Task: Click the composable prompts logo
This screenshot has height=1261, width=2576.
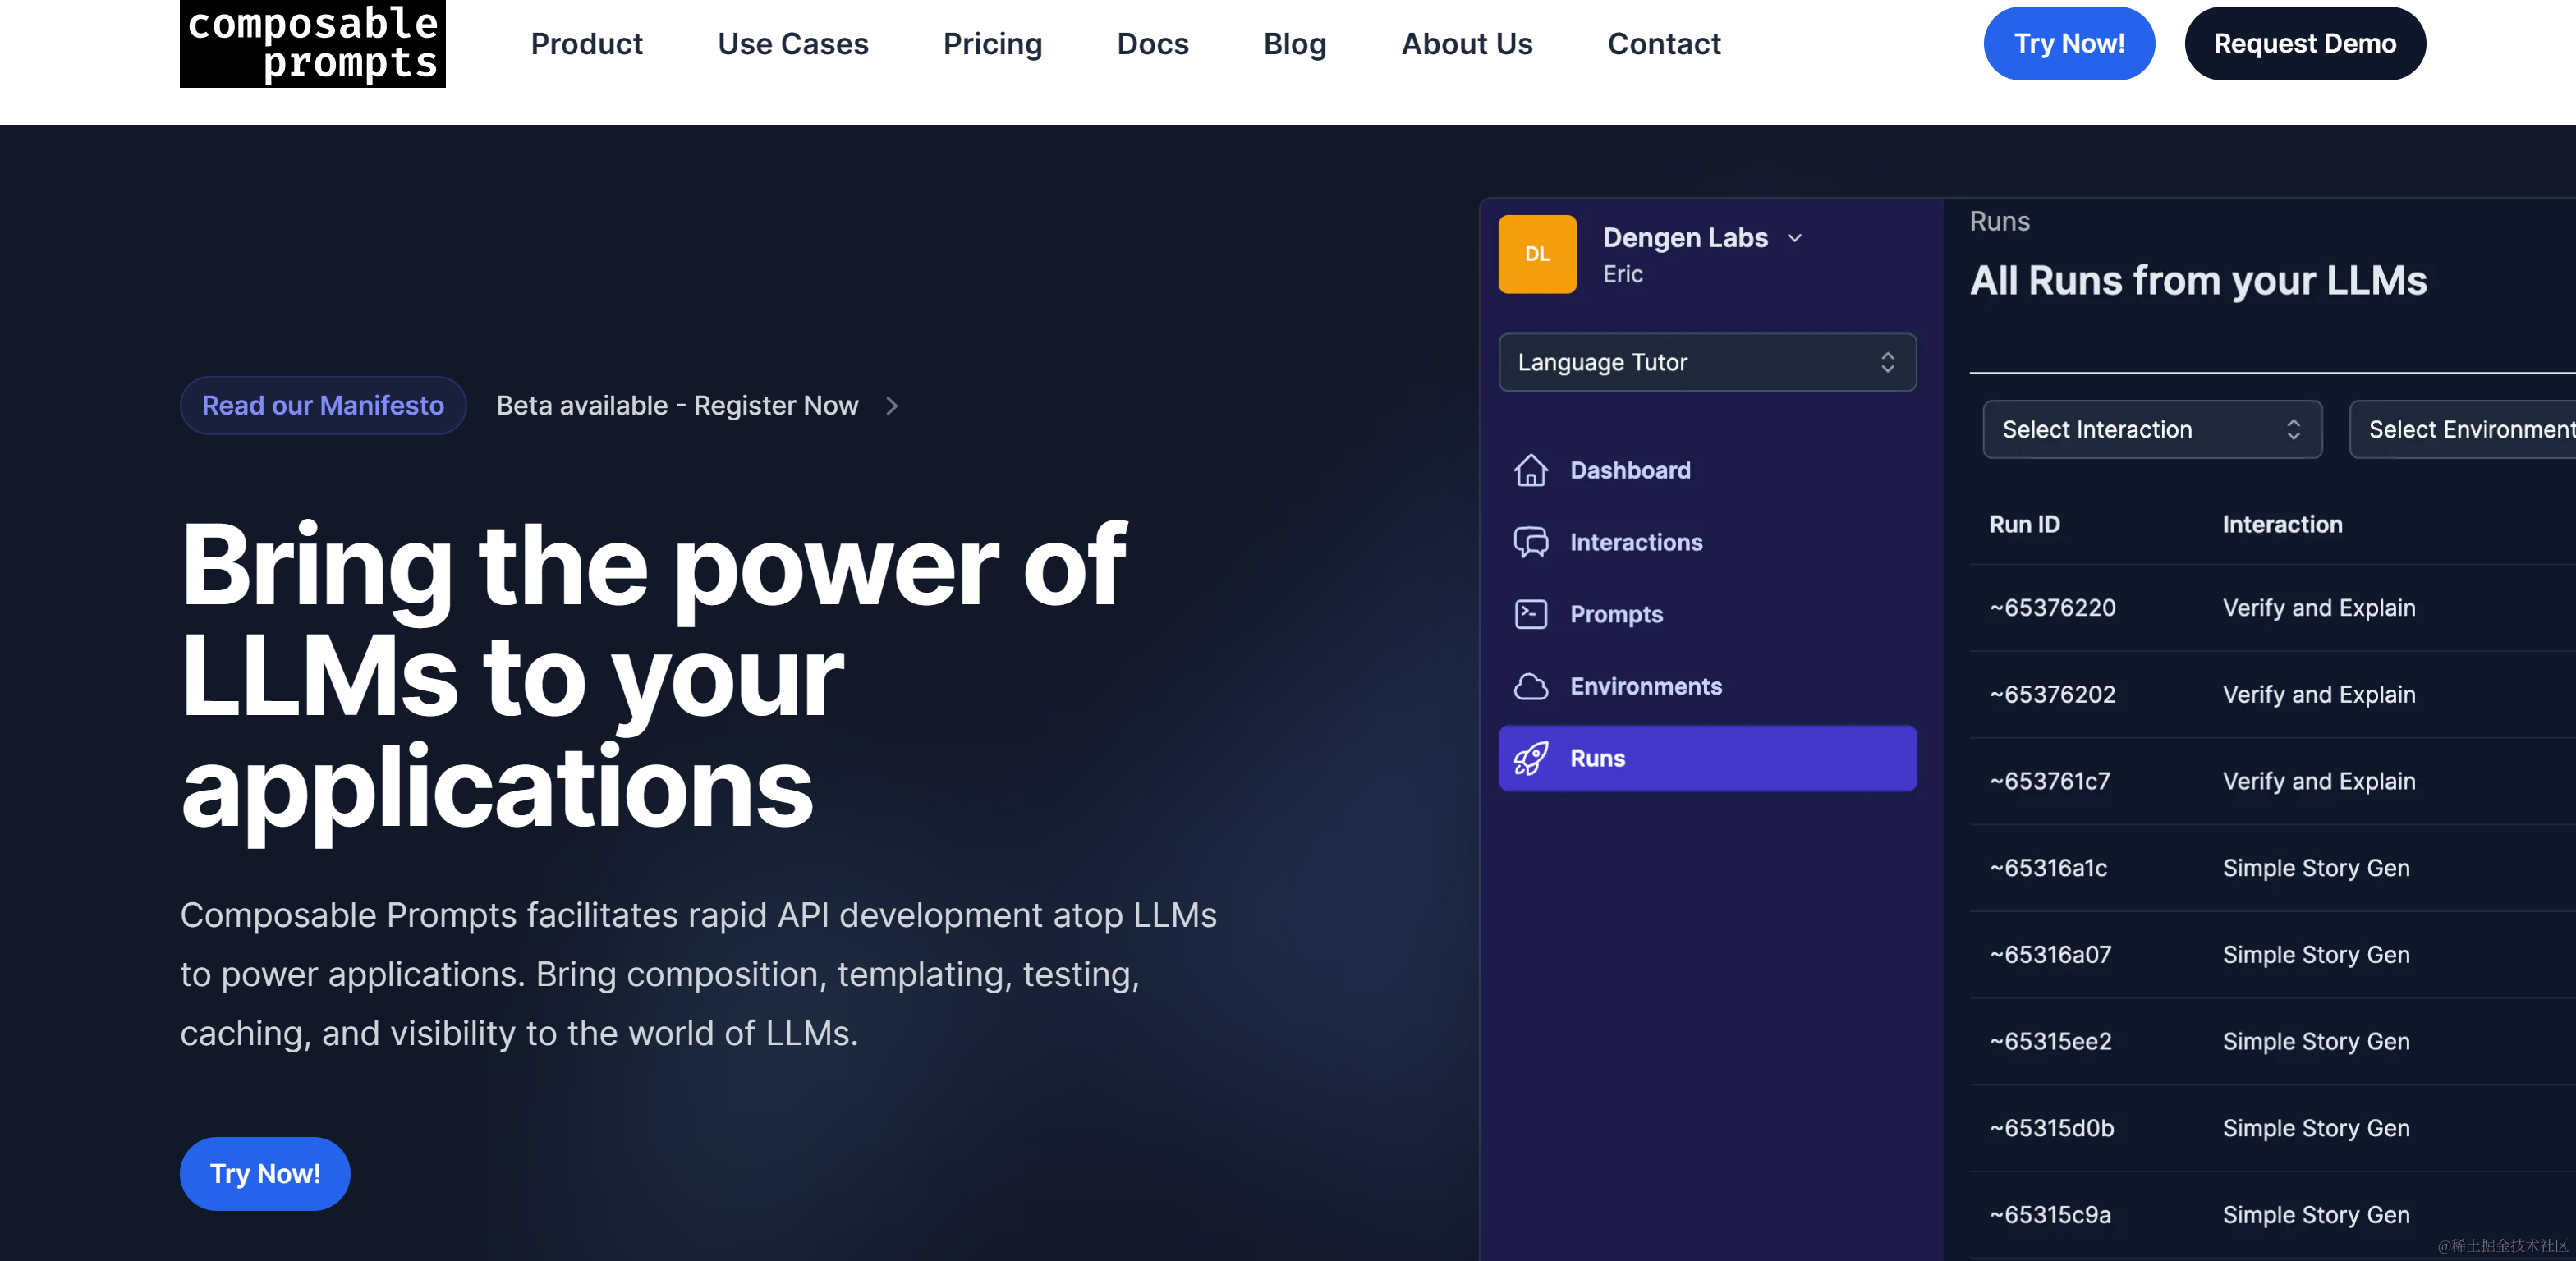Action: click(312, 43)
